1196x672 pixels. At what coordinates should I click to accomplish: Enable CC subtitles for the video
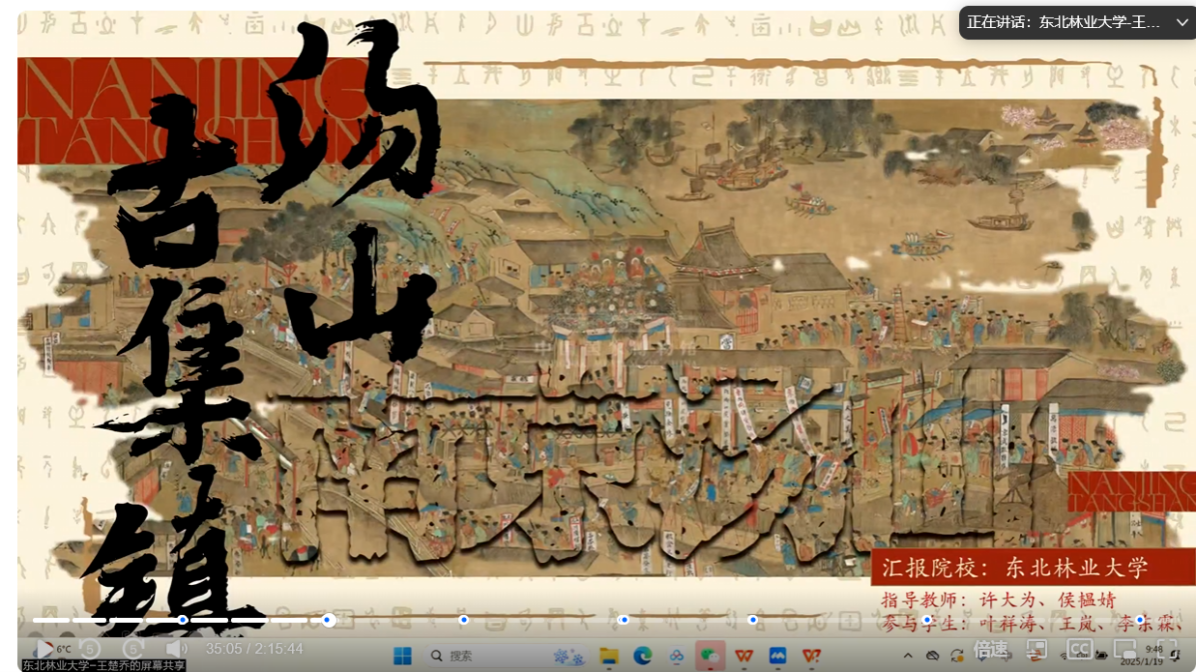click(x=1078, y=650)
